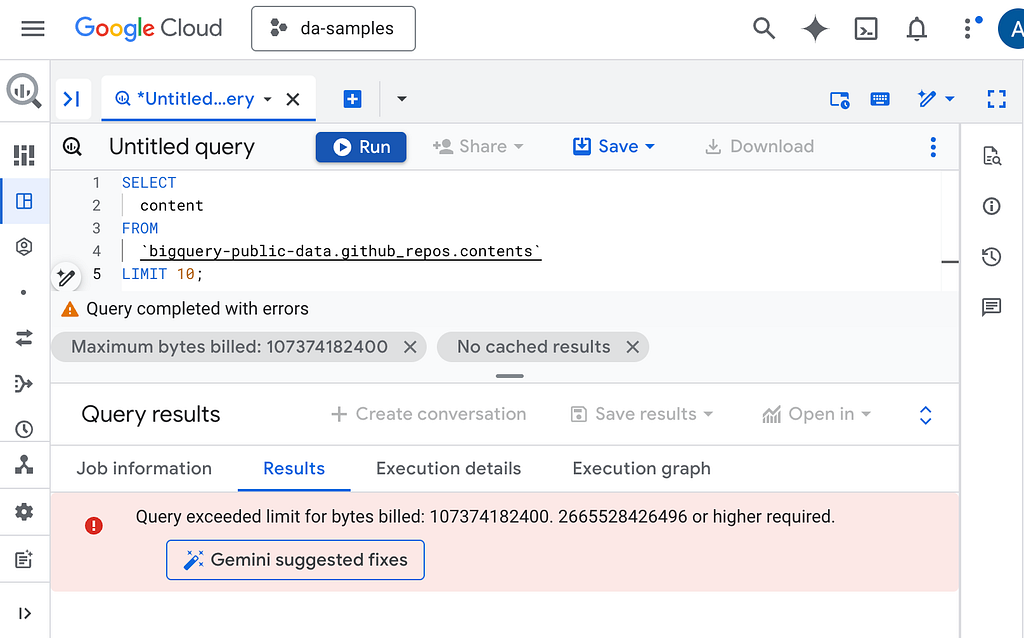Click the BigQuery product logo icon

(x=24, y=91)
